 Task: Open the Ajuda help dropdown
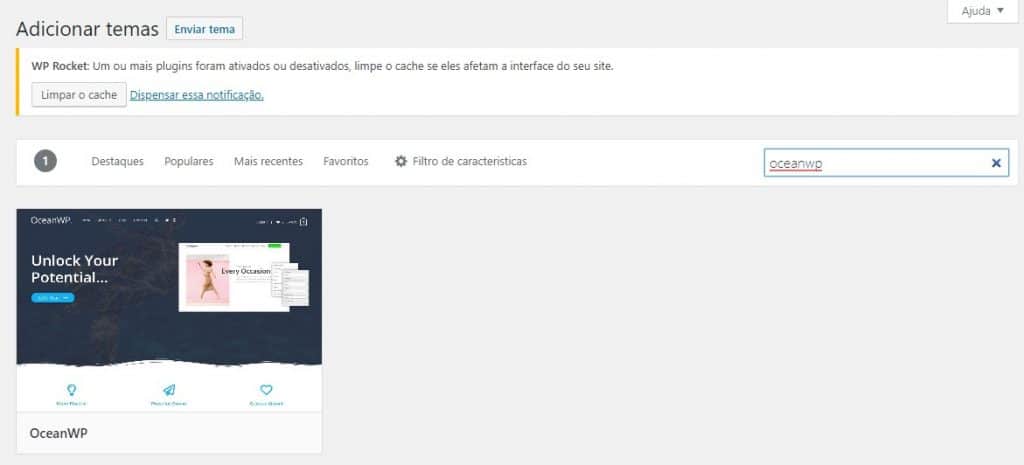pos(982,11)
